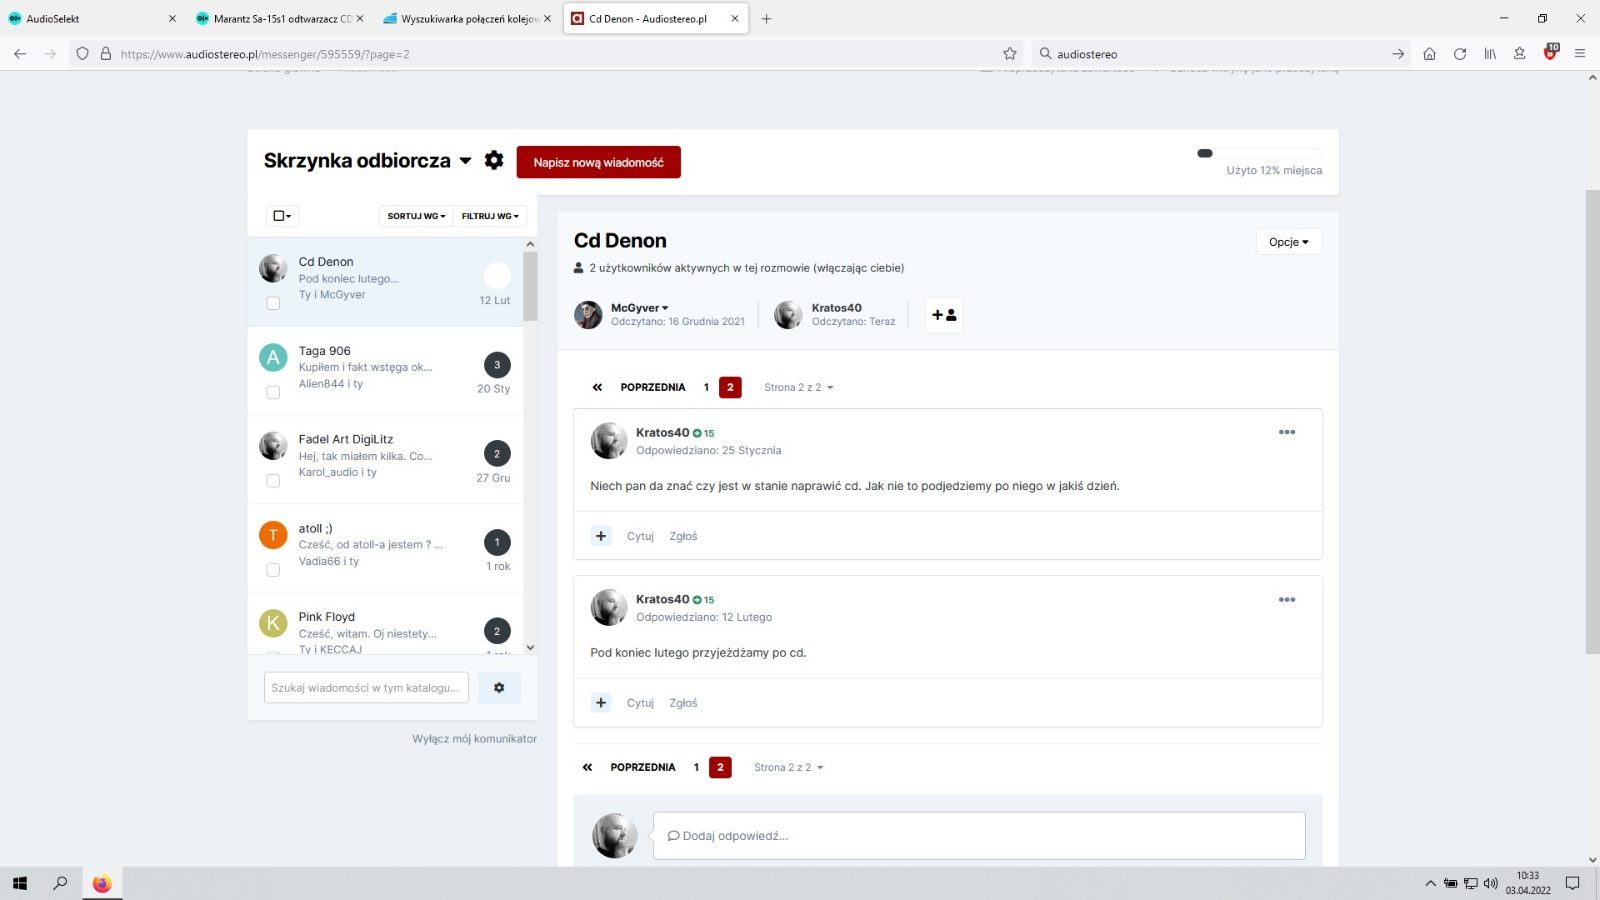
Task: Close the Cd Denon browser tab
Action: (x=735, y=18)
